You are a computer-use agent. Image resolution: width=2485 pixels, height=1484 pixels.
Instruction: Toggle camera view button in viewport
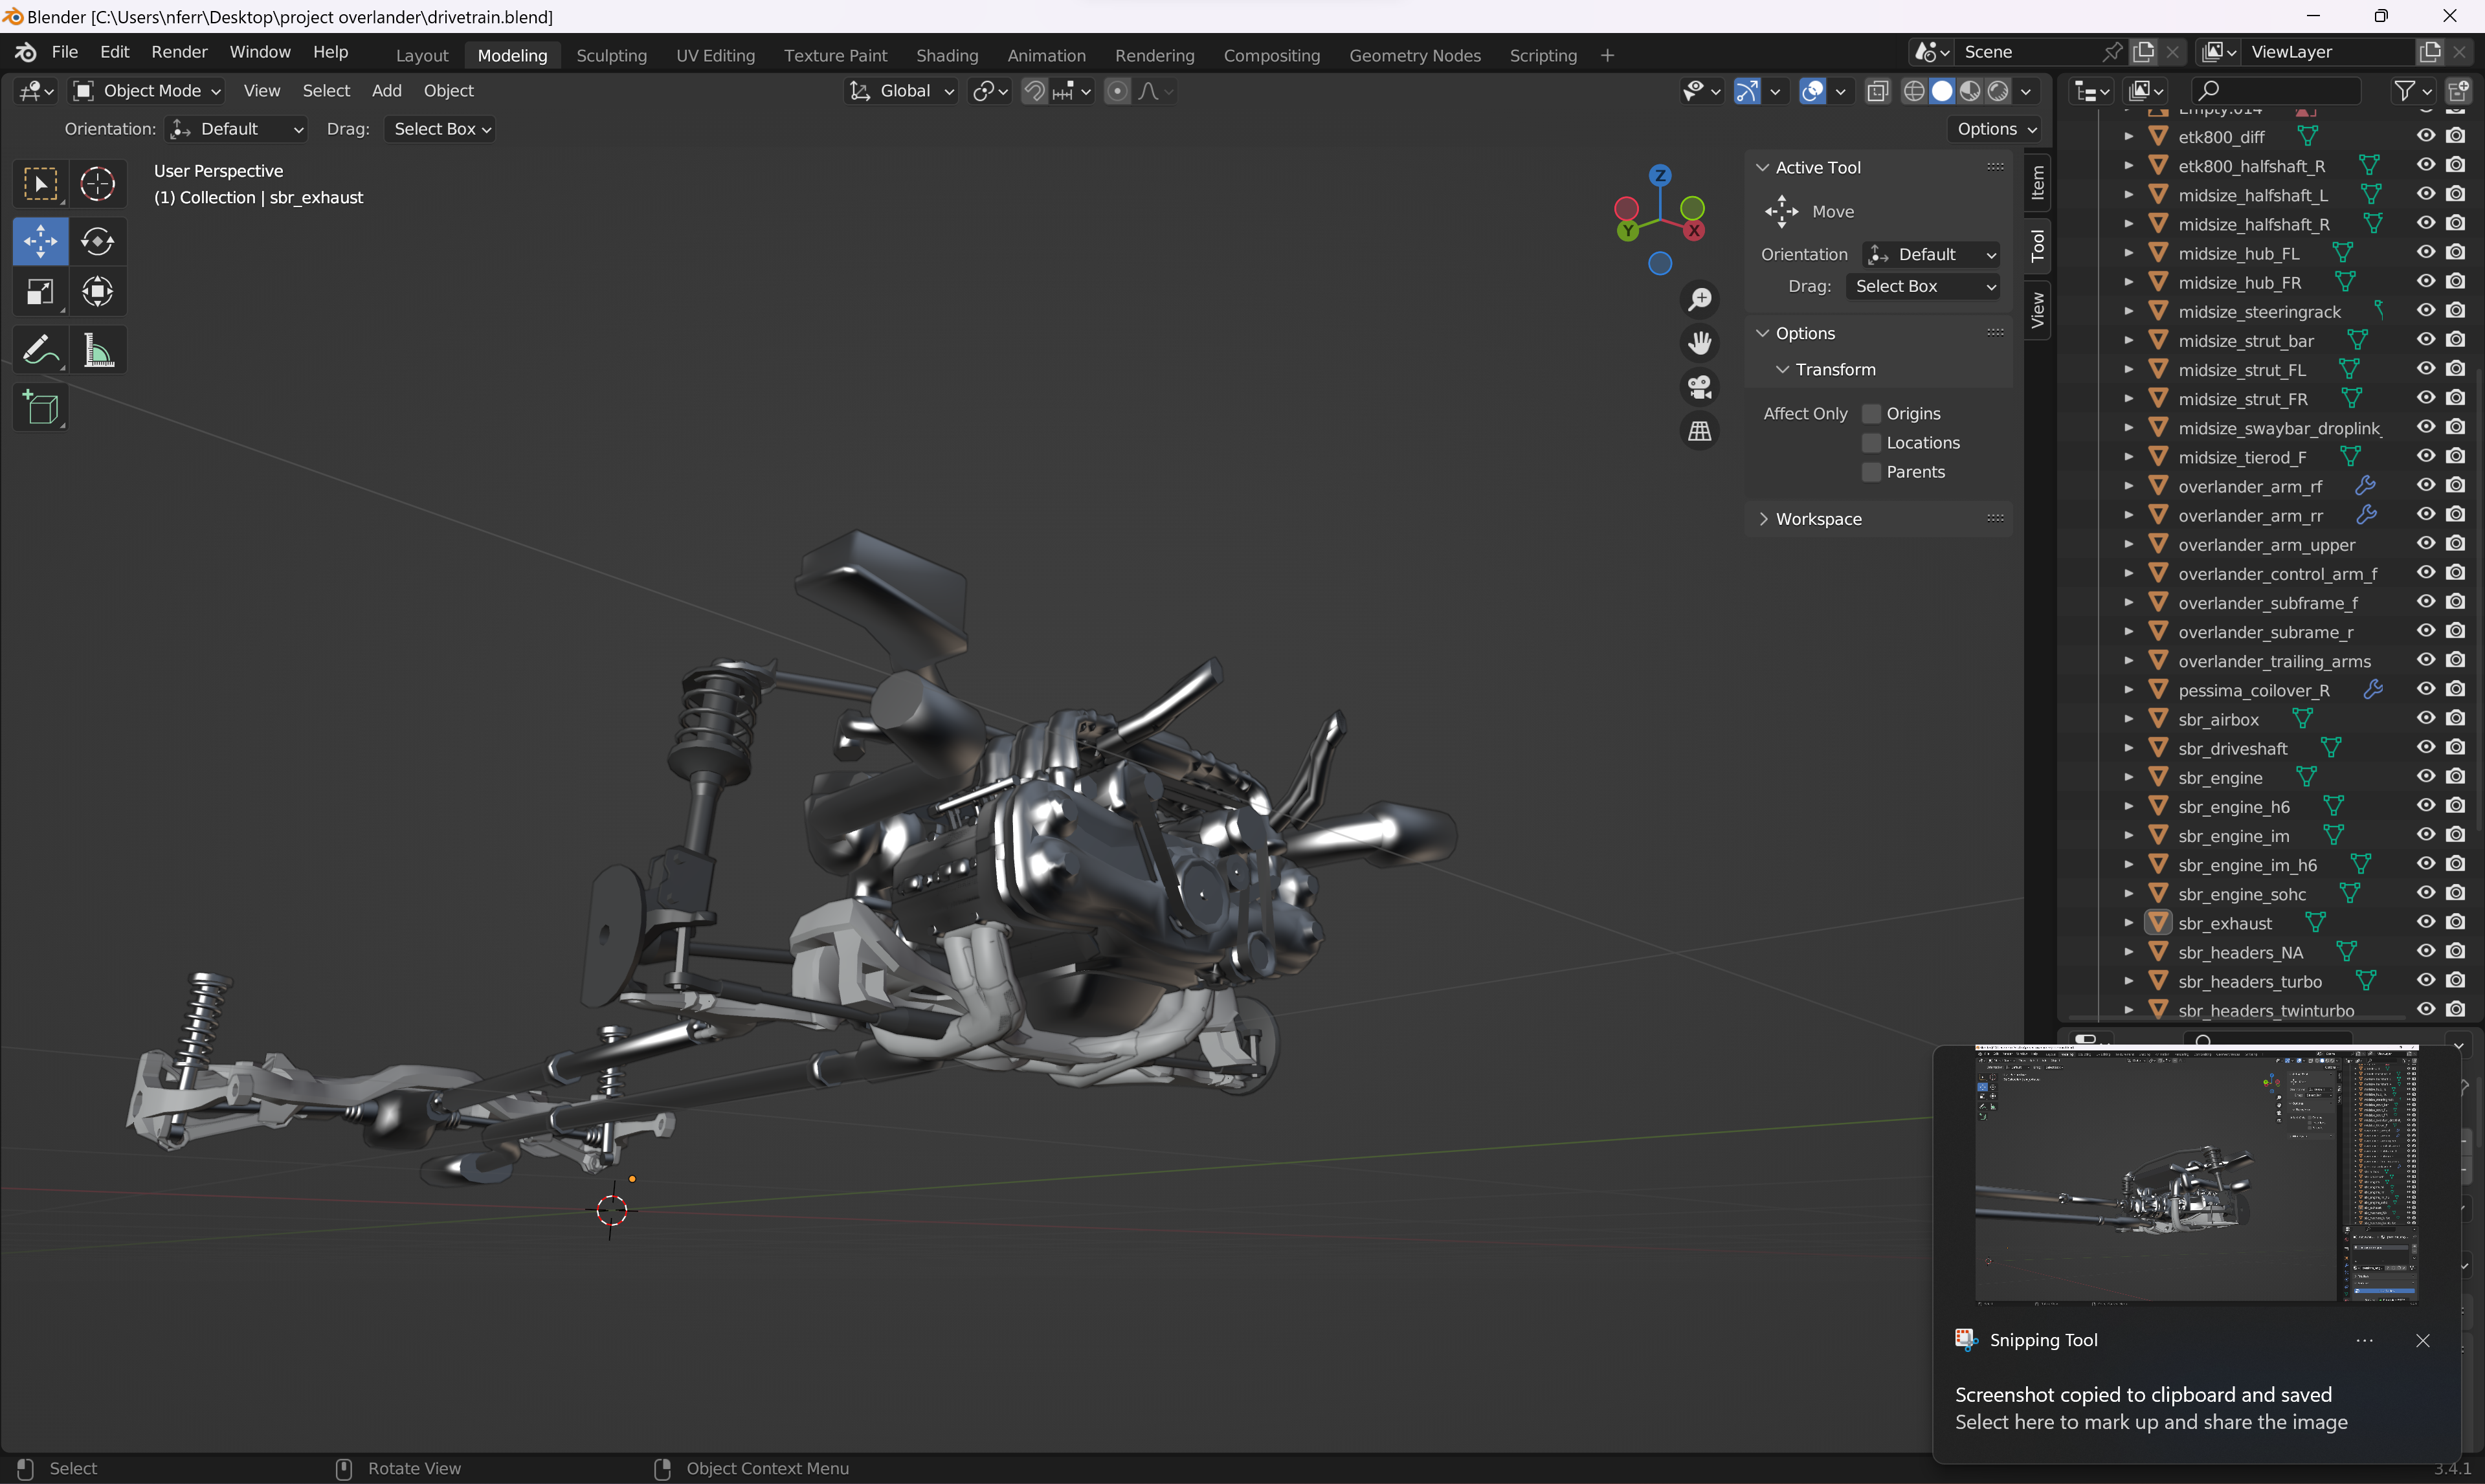[1699, 387]
